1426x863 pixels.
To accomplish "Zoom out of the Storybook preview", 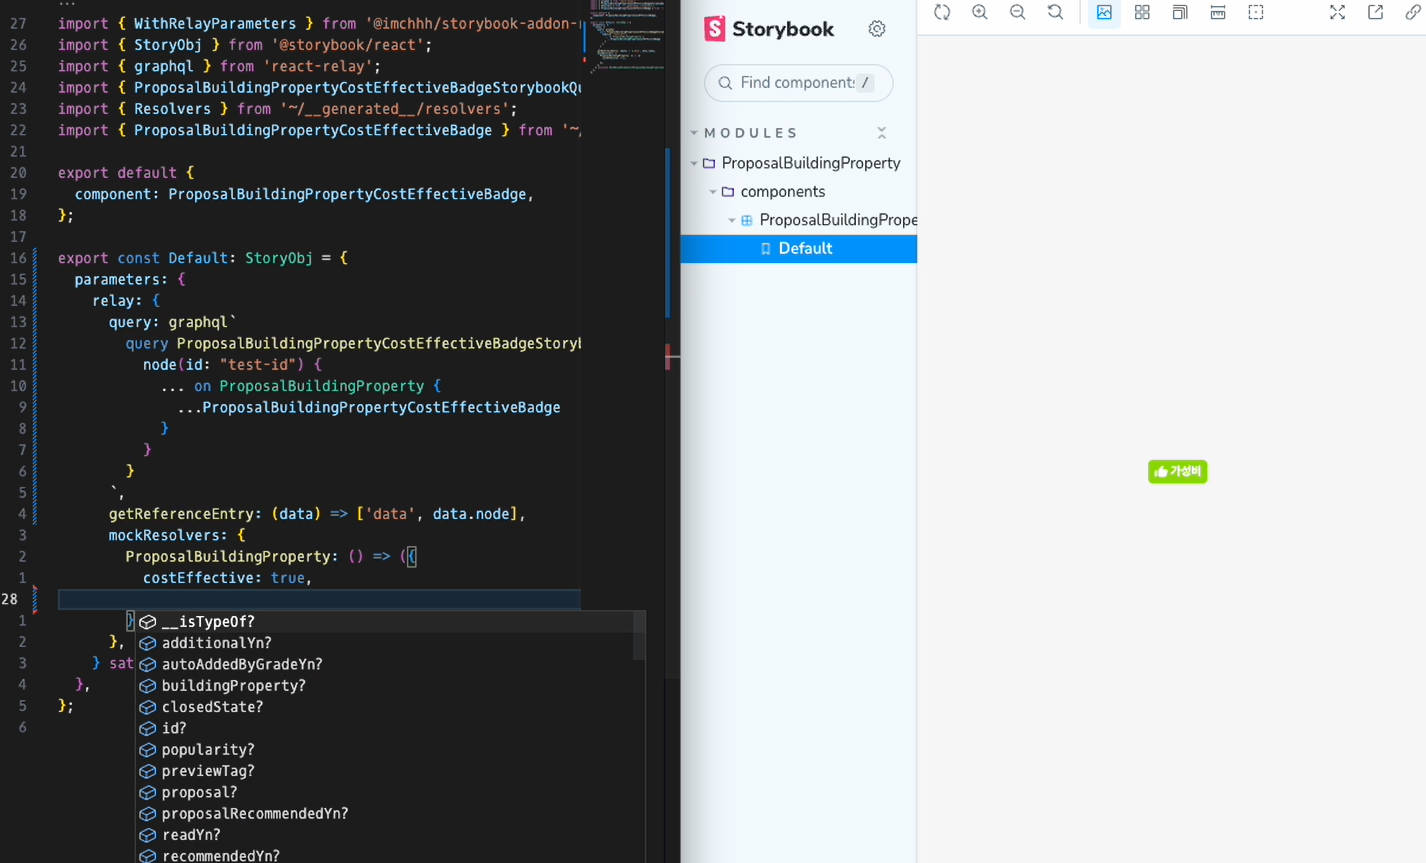I will pyautogui.click(x=1017, y=13).
